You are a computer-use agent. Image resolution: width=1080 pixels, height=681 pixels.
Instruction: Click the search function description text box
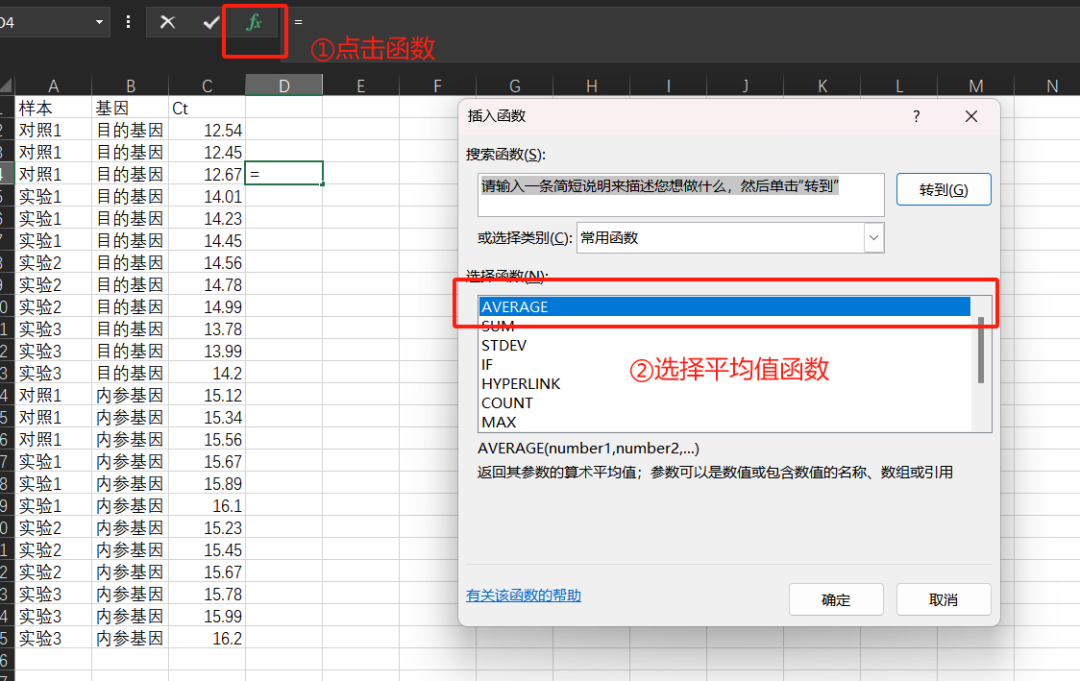point(680,195)
